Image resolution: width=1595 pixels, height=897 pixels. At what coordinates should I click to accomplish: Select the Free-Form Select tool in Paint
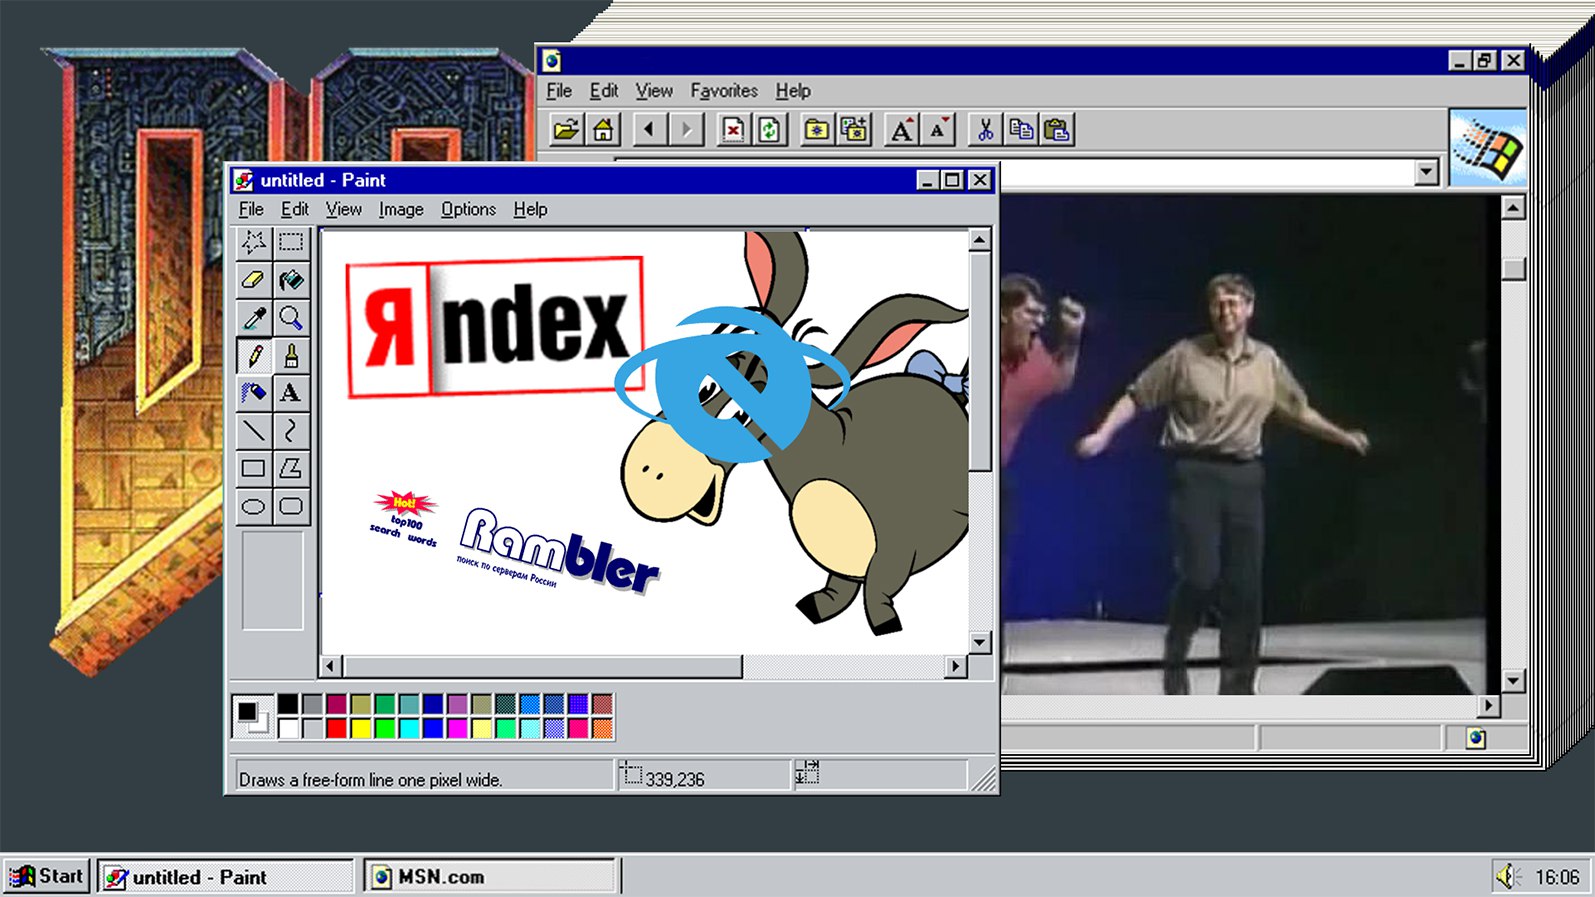tap(254, 242)
